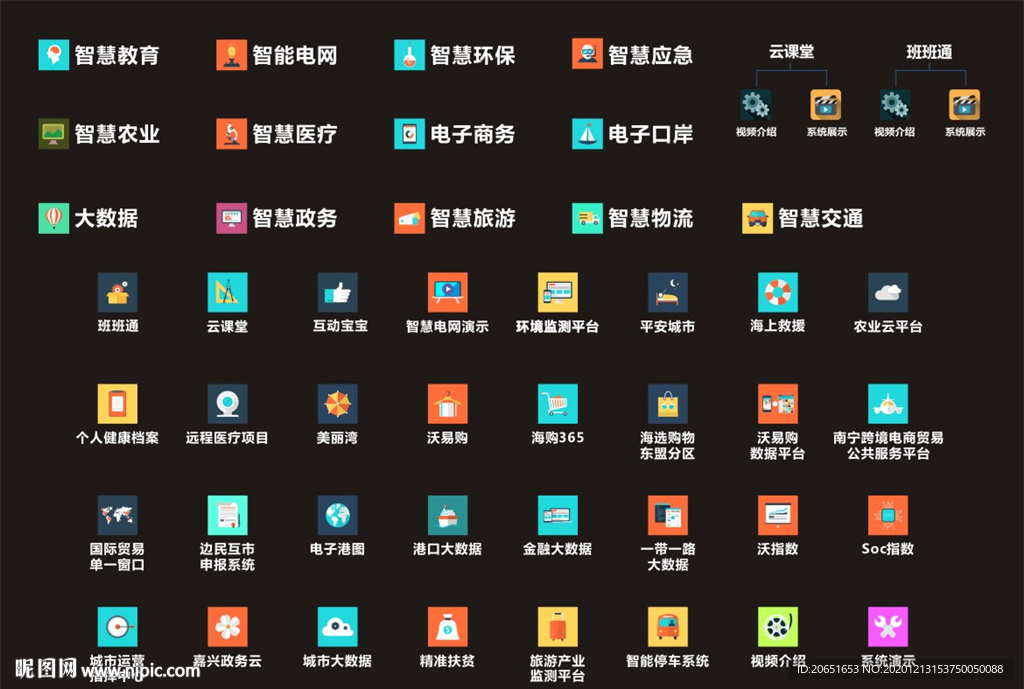Select the 系统展示 clapperboard under 班班通
1024x689 pixels.
point(963,102)
